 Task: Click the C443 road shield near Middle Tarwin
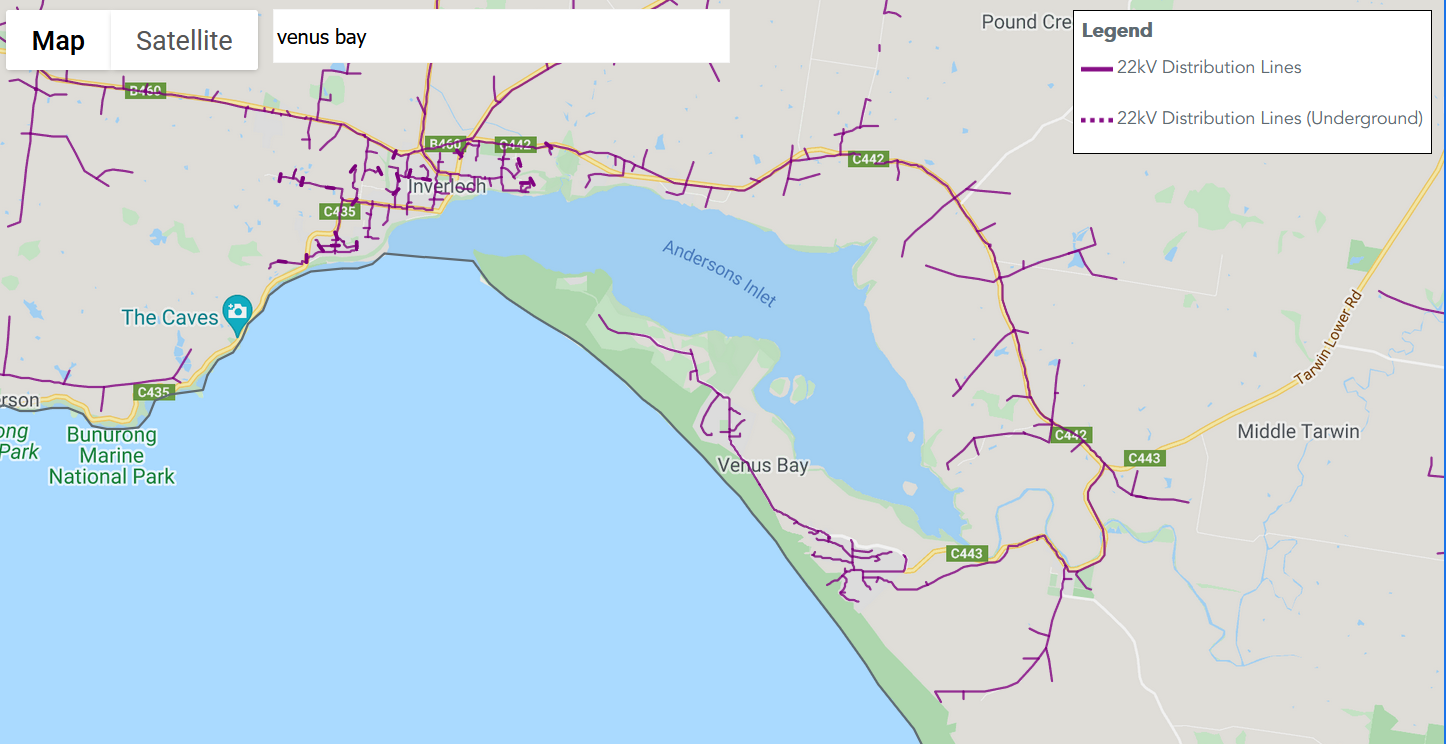click(1144, 458)
